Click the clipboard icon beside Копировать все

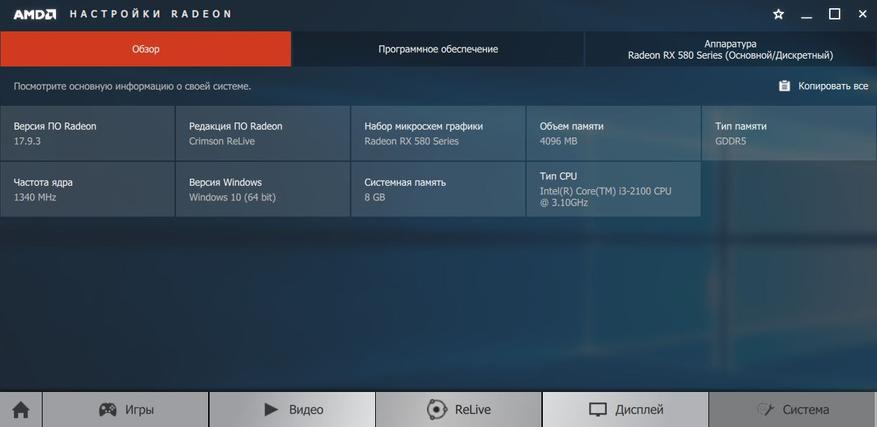tap(784, 86)
